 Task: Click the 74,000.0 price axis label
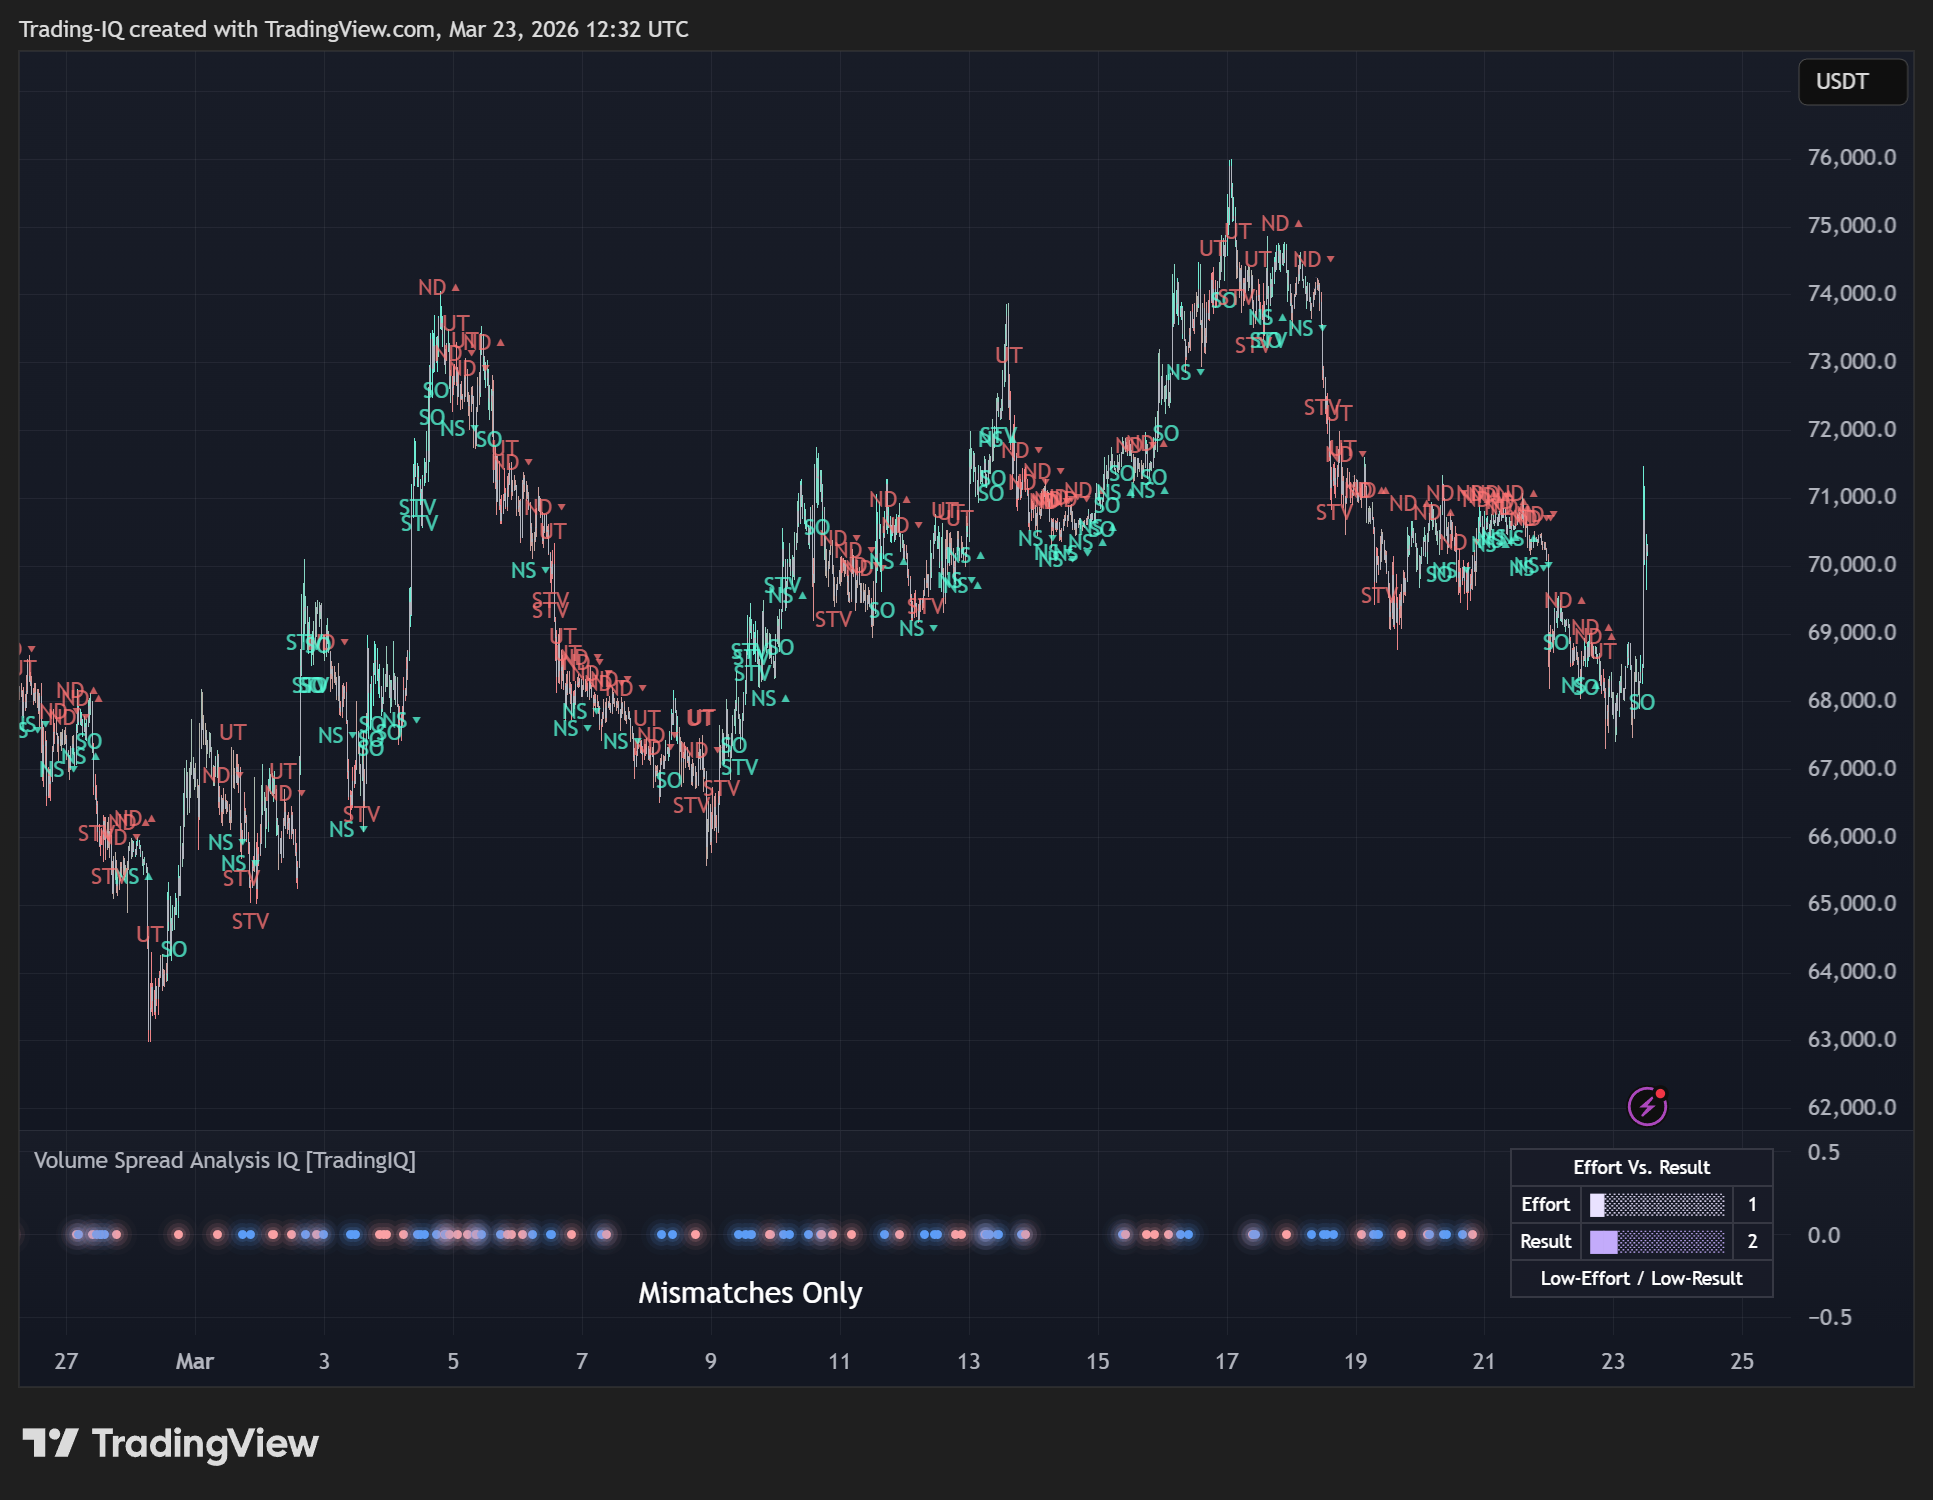point(1851,293)
